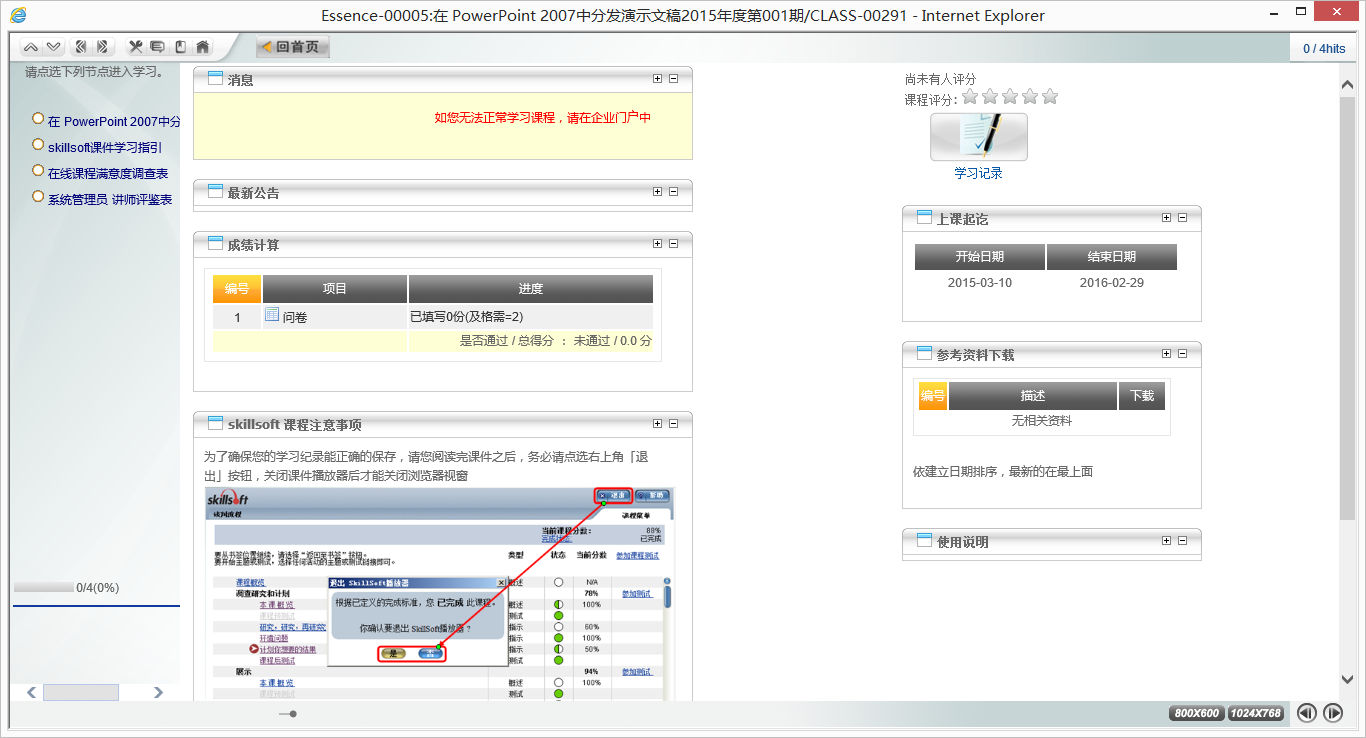The image size is (1366, 738).
Task: Open the tools wrench icon
Action: (136, 47)
